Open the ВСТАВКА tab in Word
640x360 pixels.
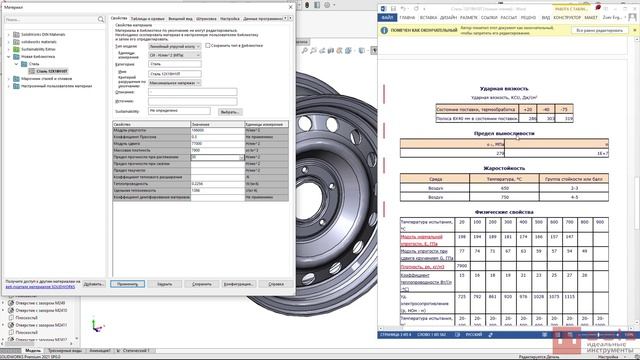tap(428, 18)
